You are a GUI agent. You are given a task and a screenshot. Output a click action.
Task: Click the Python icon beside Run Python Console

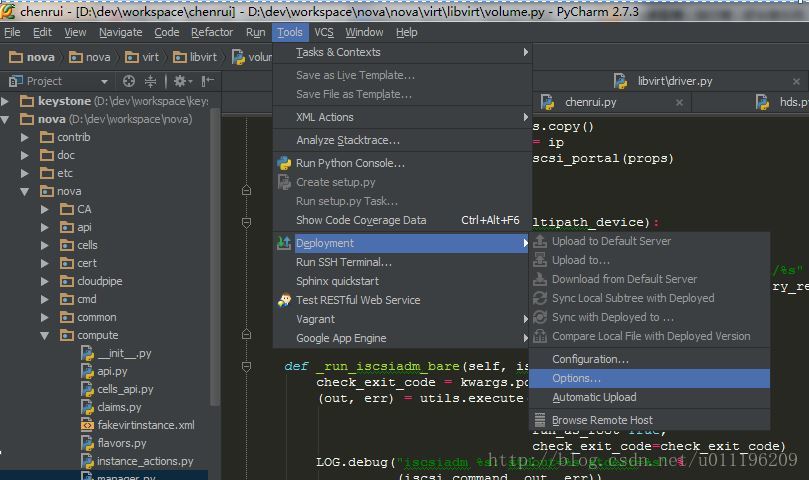(x=284, y=163)
